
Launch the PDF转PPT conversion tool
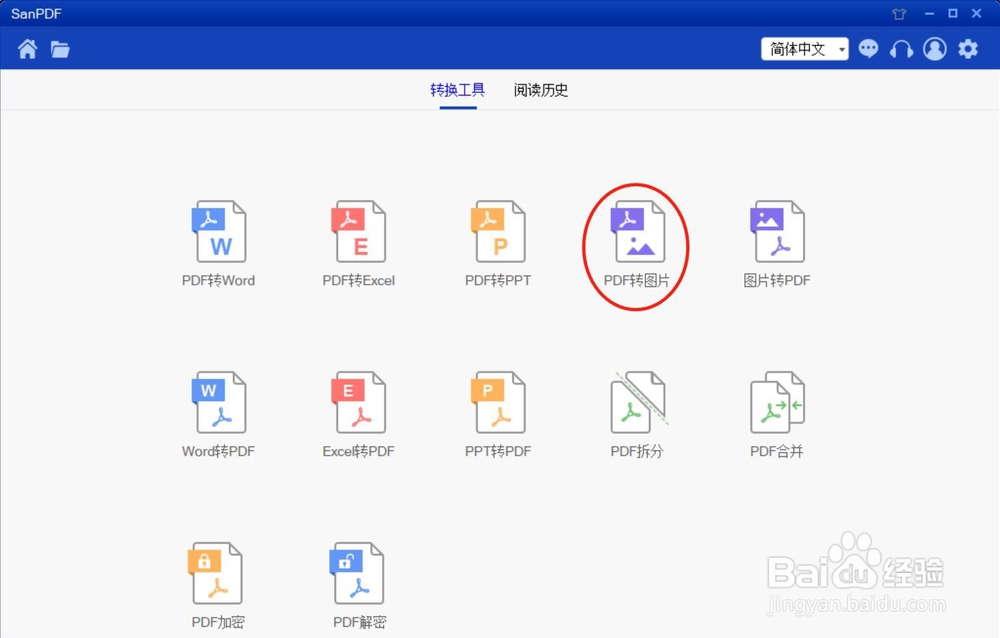(x=498, y=244)
